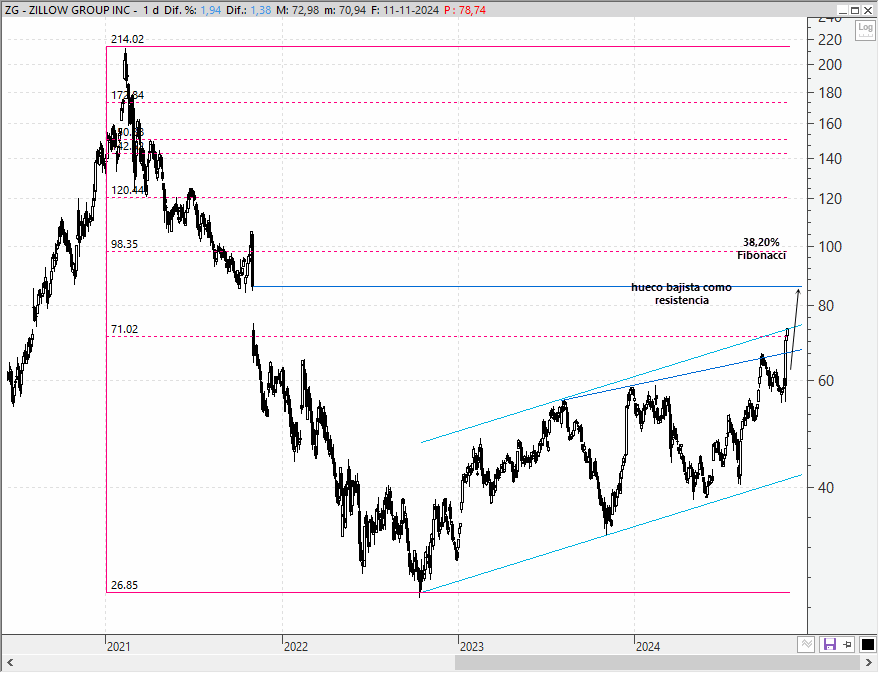Click the '1 d' timeframe label
This screenshot has width=879, height=673.
151,10
